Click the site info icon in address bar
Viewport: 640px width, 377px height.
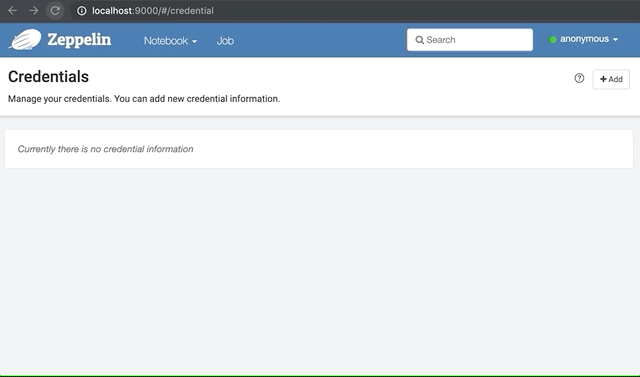pyautogui.click(x=82, y=11)
